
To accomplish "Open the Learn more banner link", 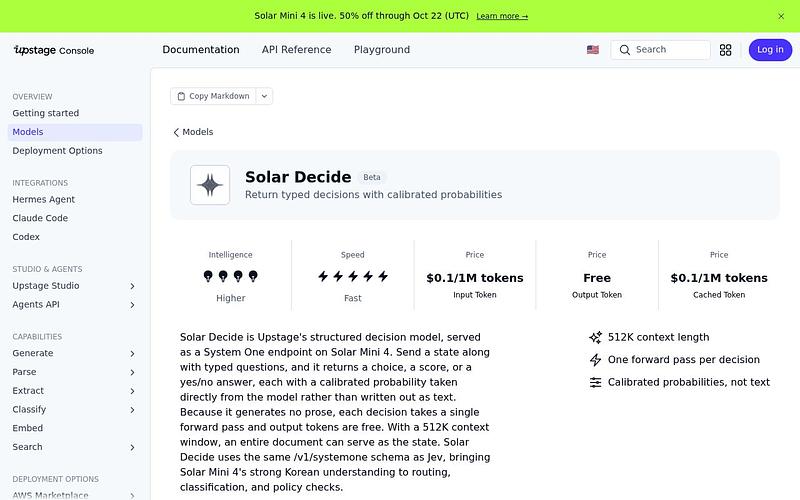I will [502, 16].
